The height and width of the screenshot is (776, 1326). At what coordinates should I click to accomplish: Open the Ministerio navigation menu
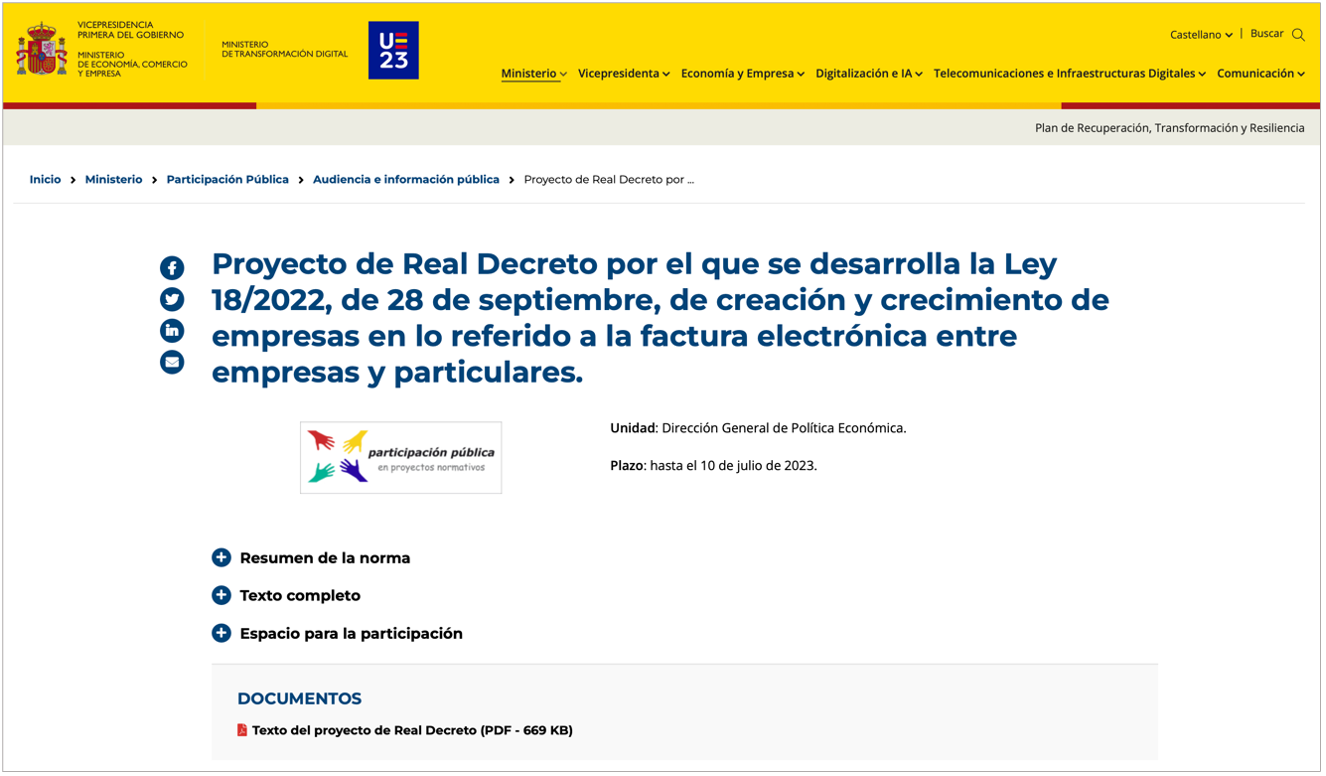533,73
